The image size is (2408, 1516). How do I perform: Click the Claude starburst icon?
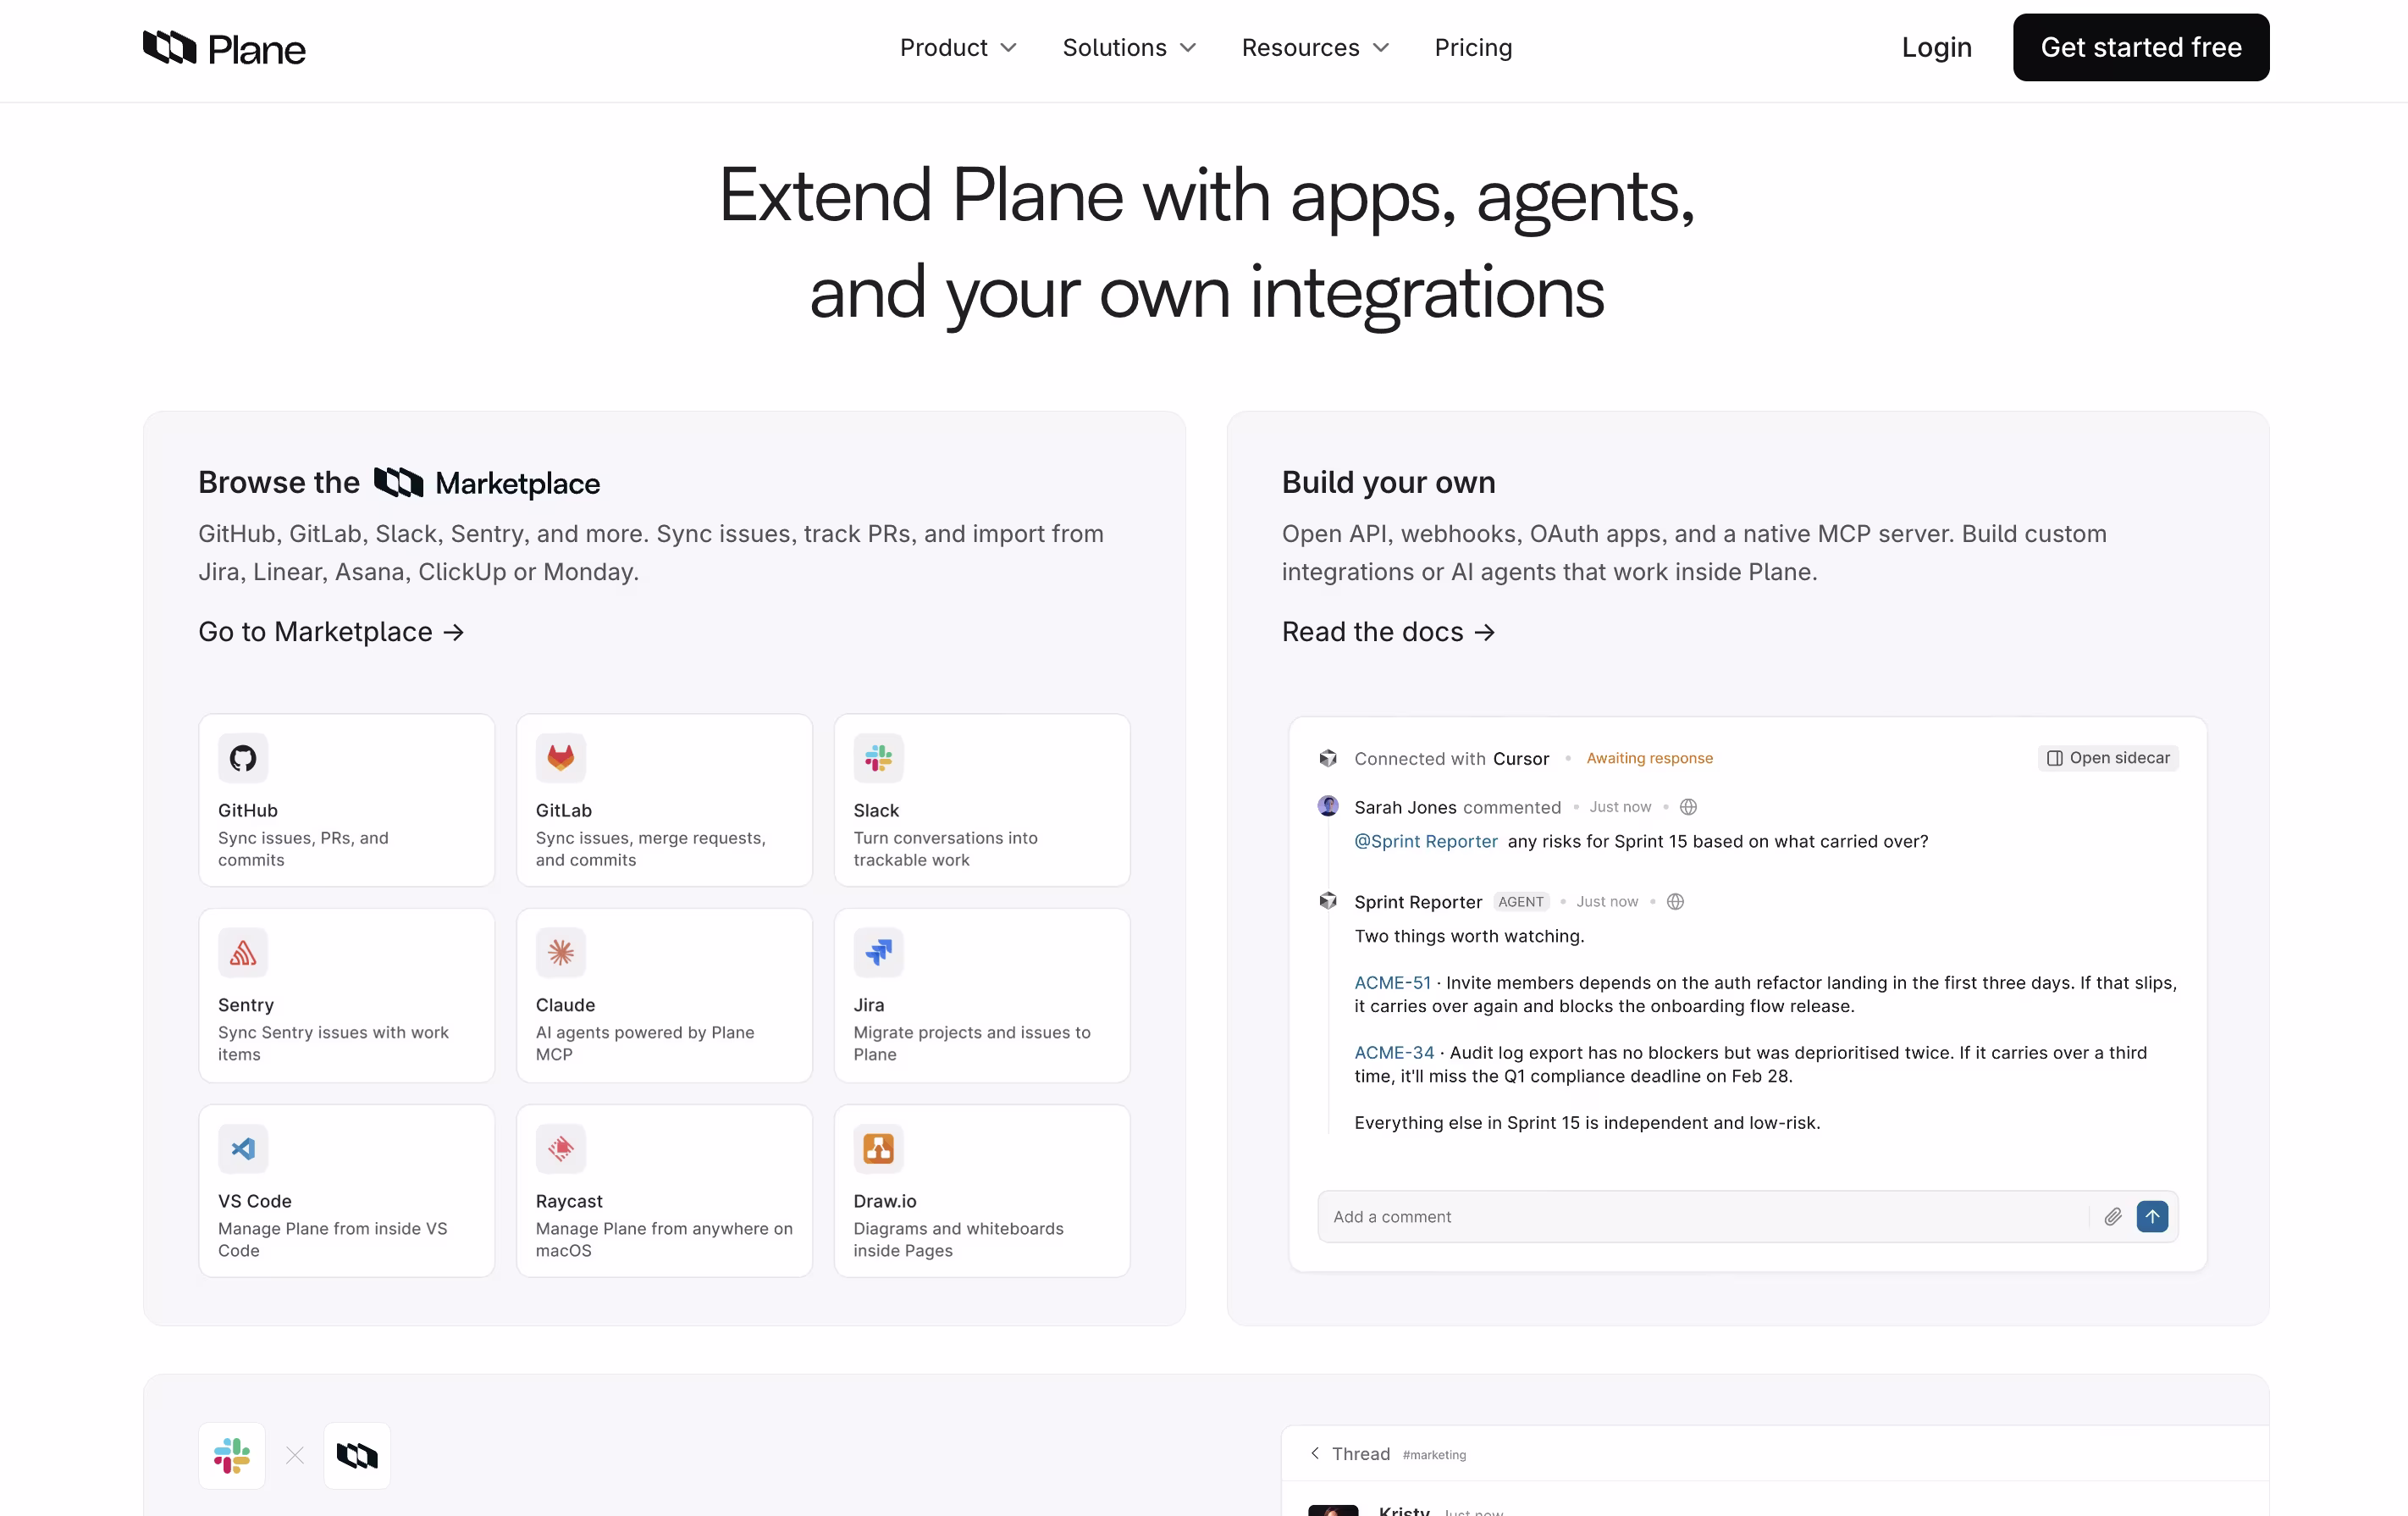click(560, 953)
